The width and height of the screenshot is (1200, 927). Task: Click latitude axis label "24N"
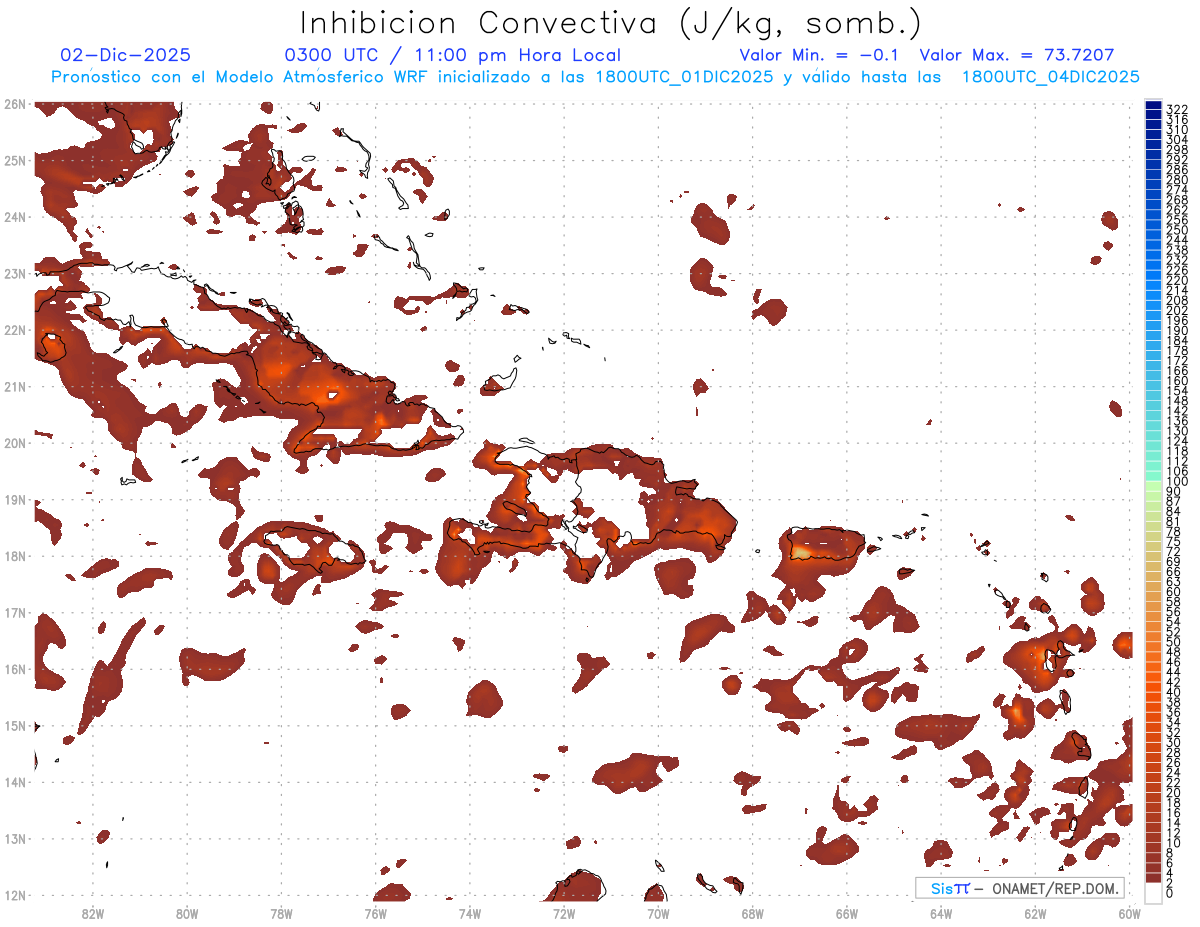(x=14, y=217)
